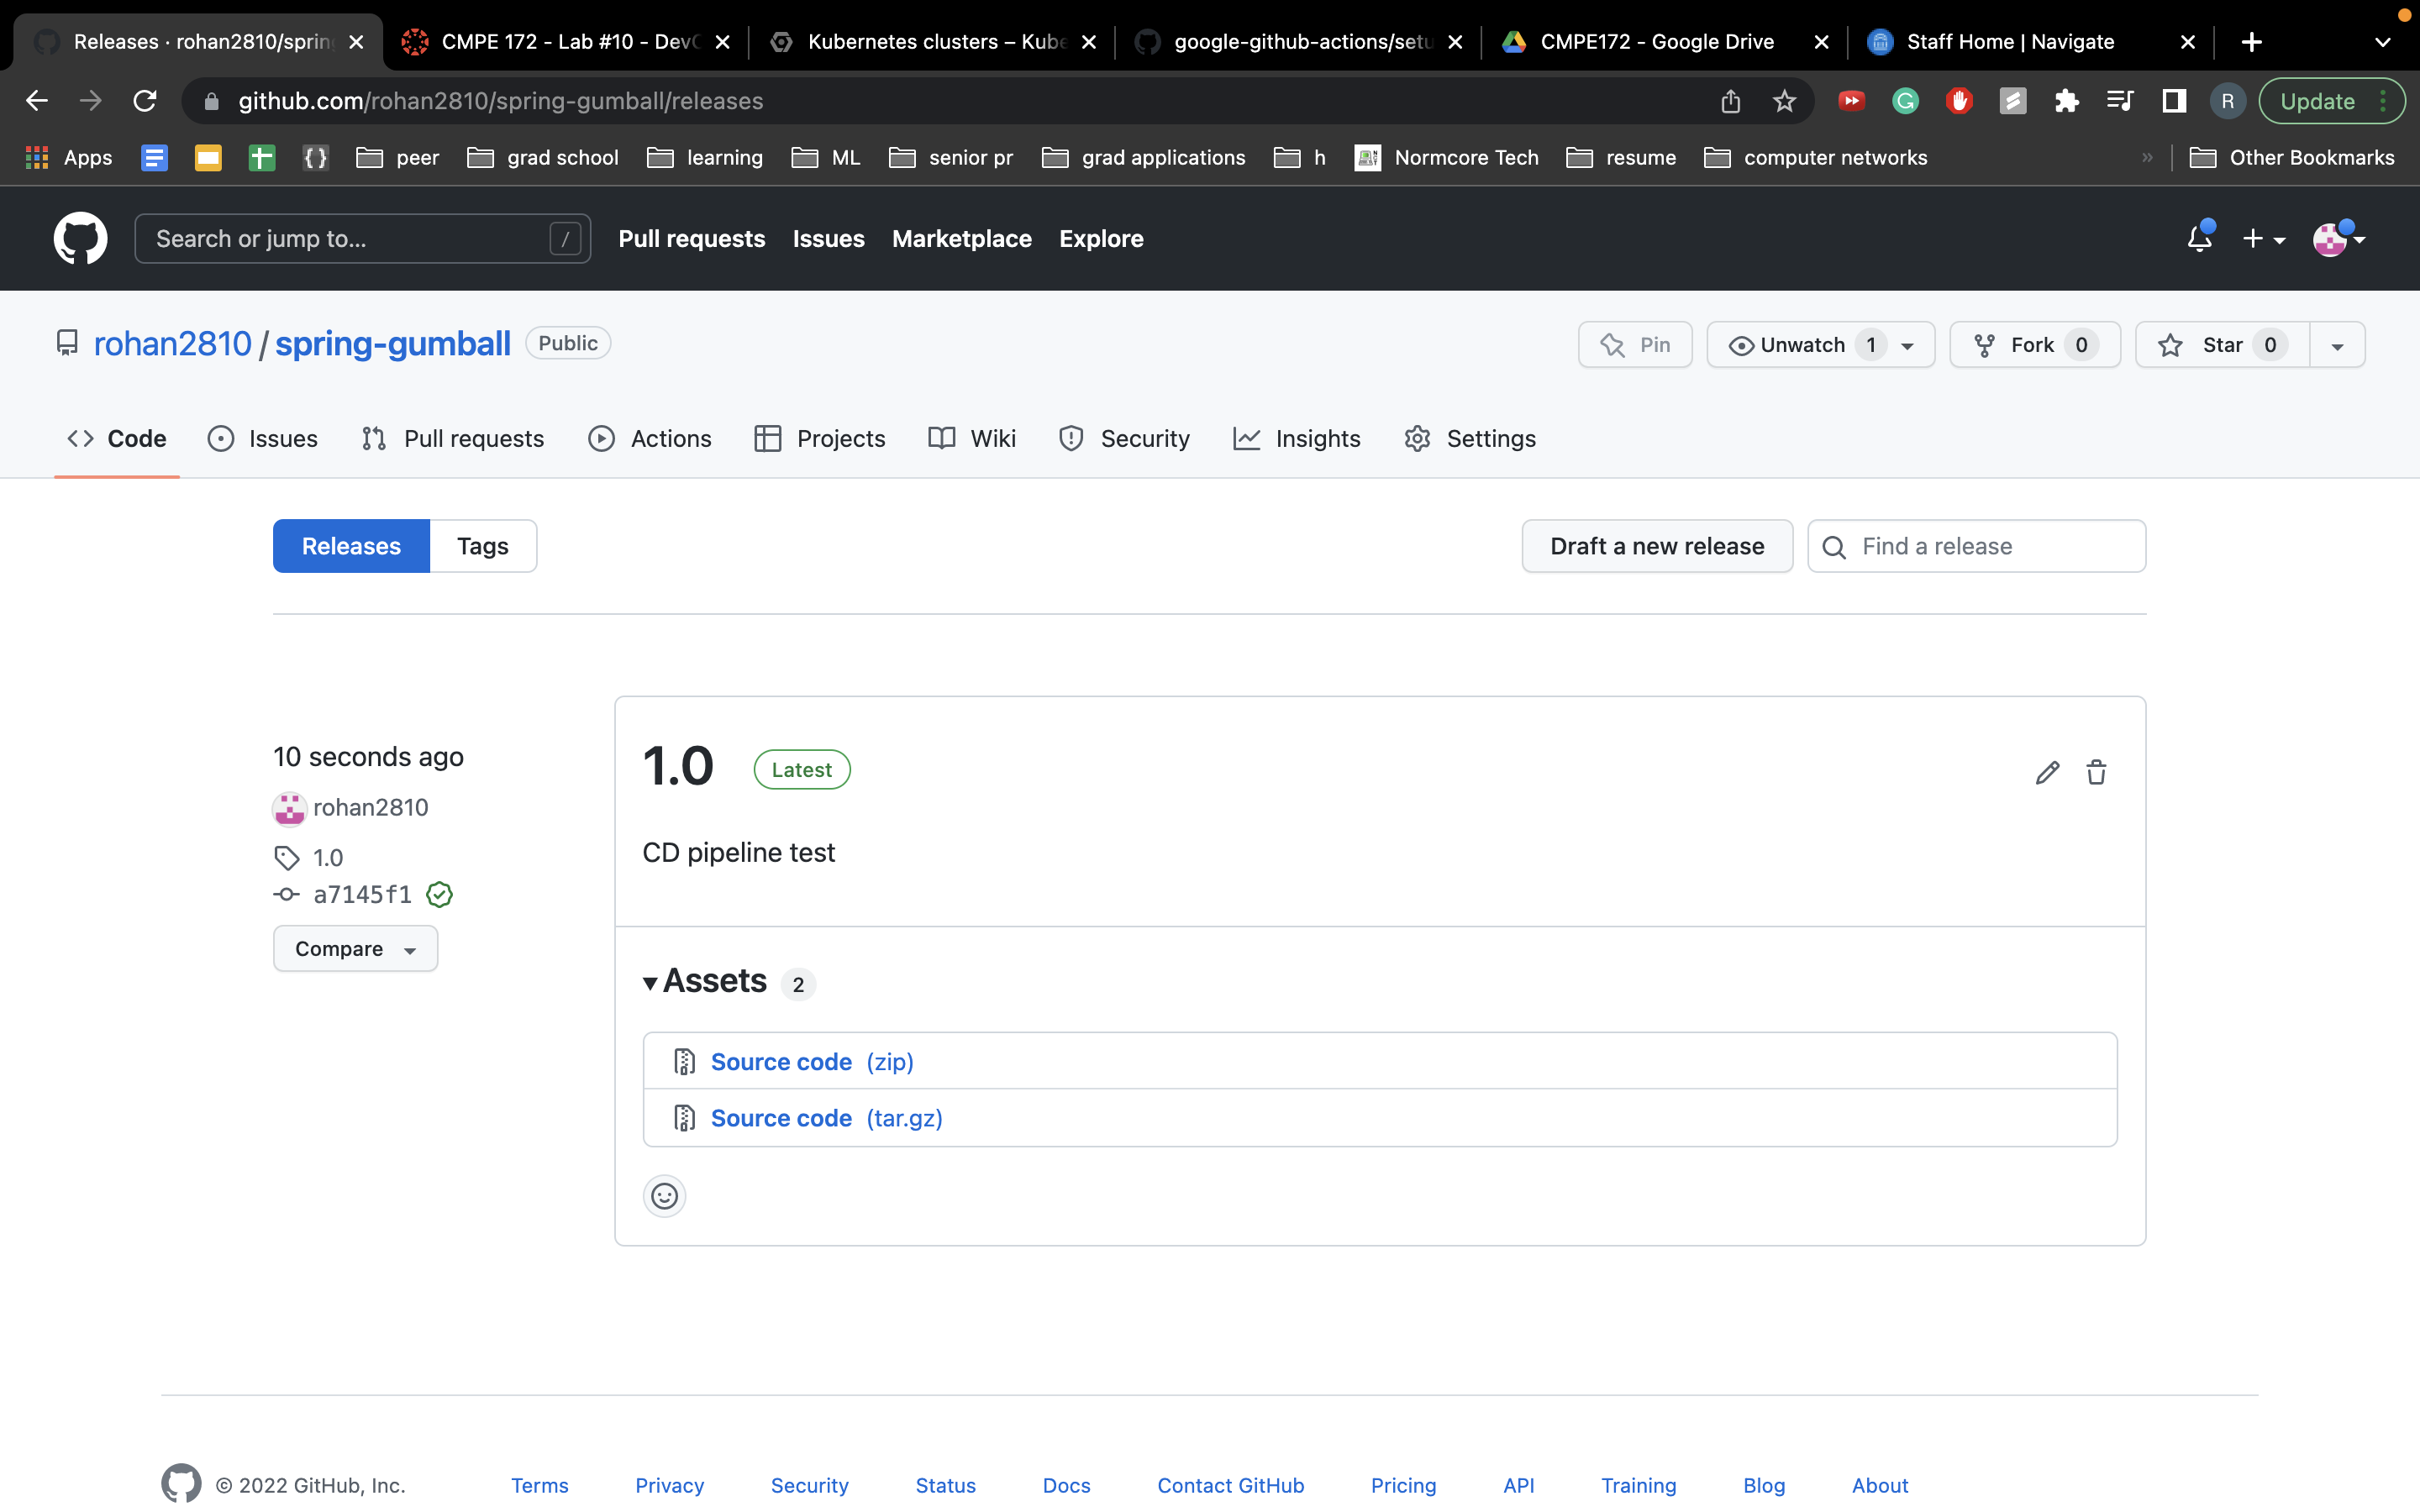
Task: Click Draft a new release button
Action: coord(1656,546)
